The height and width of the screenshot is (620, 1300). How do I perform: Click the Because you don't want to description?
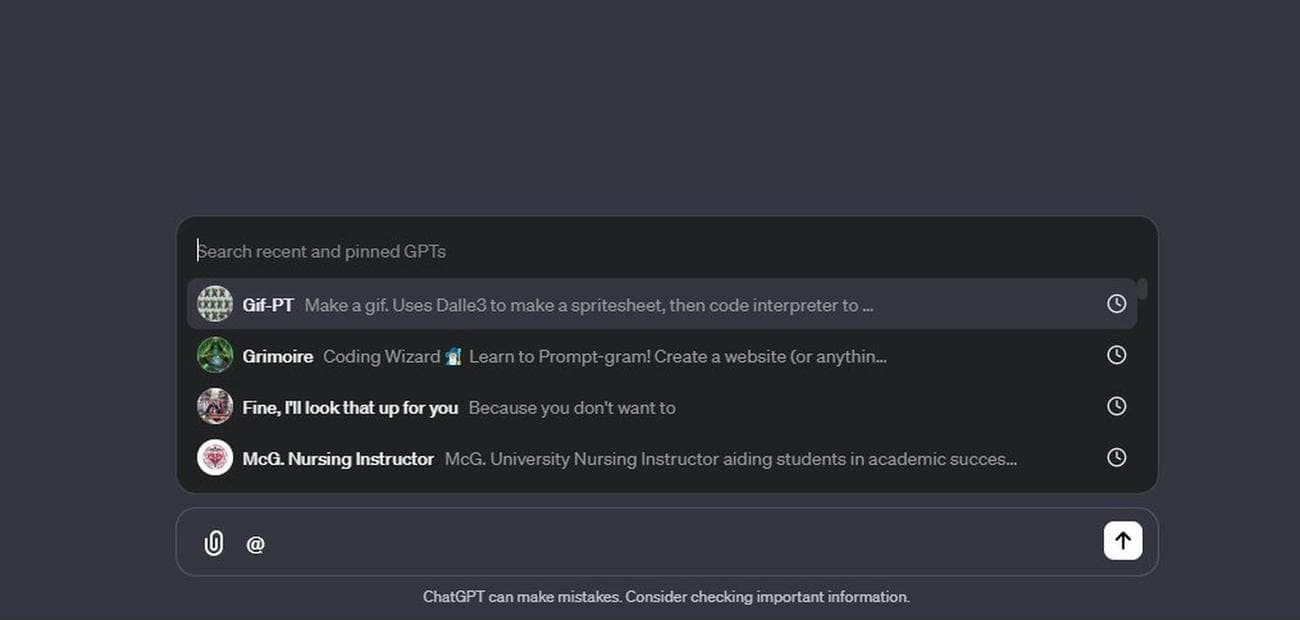click(x=572, y=408)
